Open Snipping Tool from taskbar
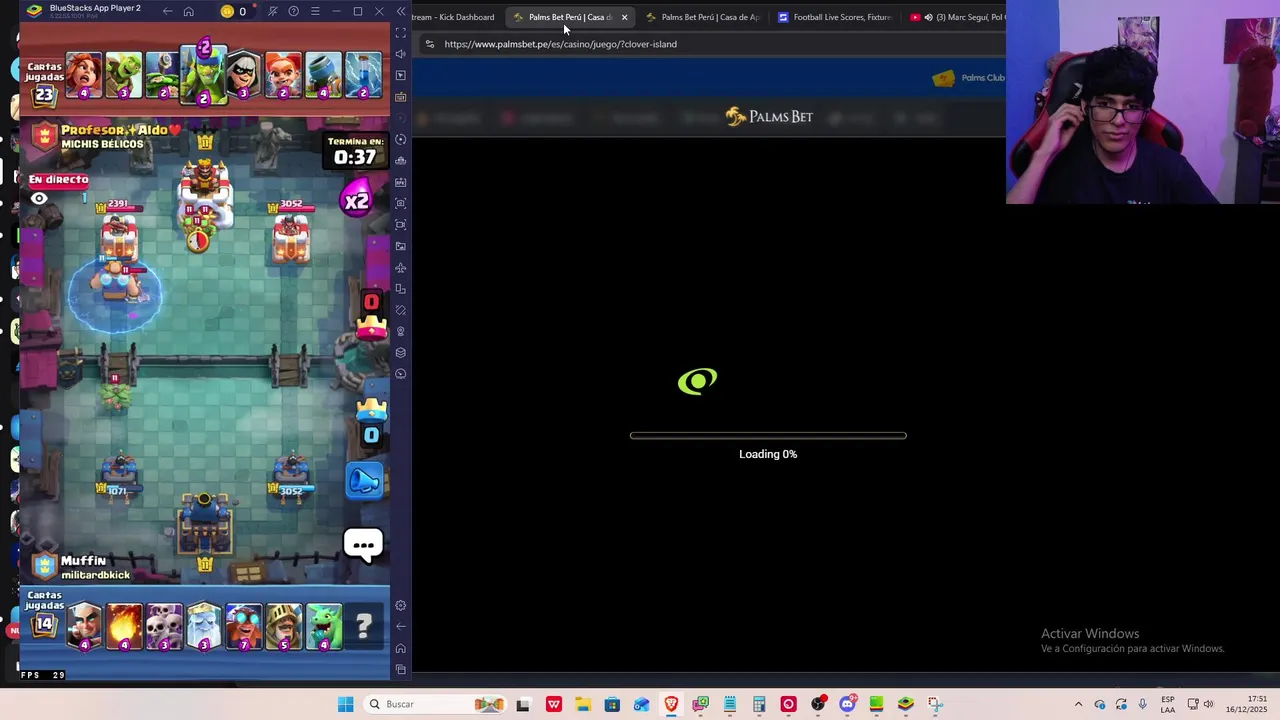Viewport: 1280px width, 720px height. coord(935,704)
